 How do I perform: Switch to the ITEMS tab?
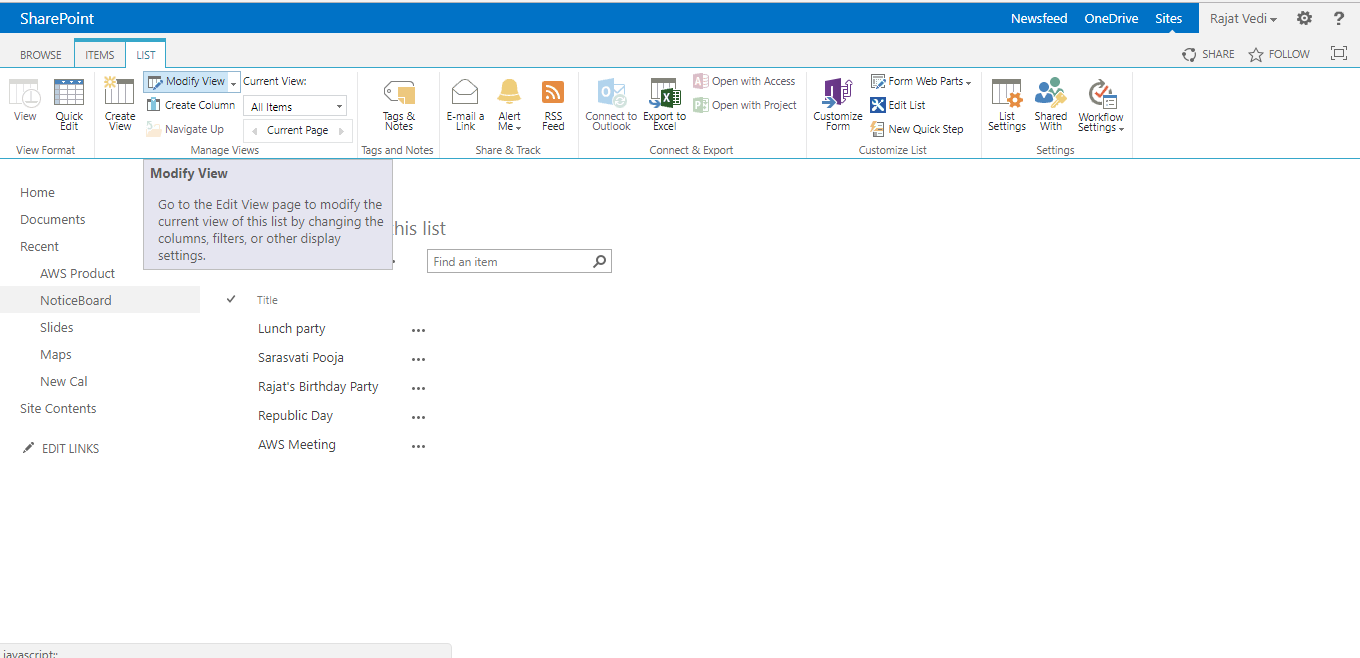99,54
